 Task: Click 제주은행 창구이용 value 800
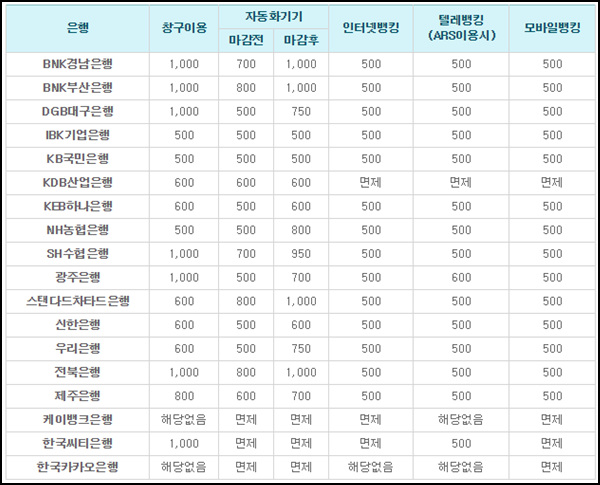[x=184, y=396]
